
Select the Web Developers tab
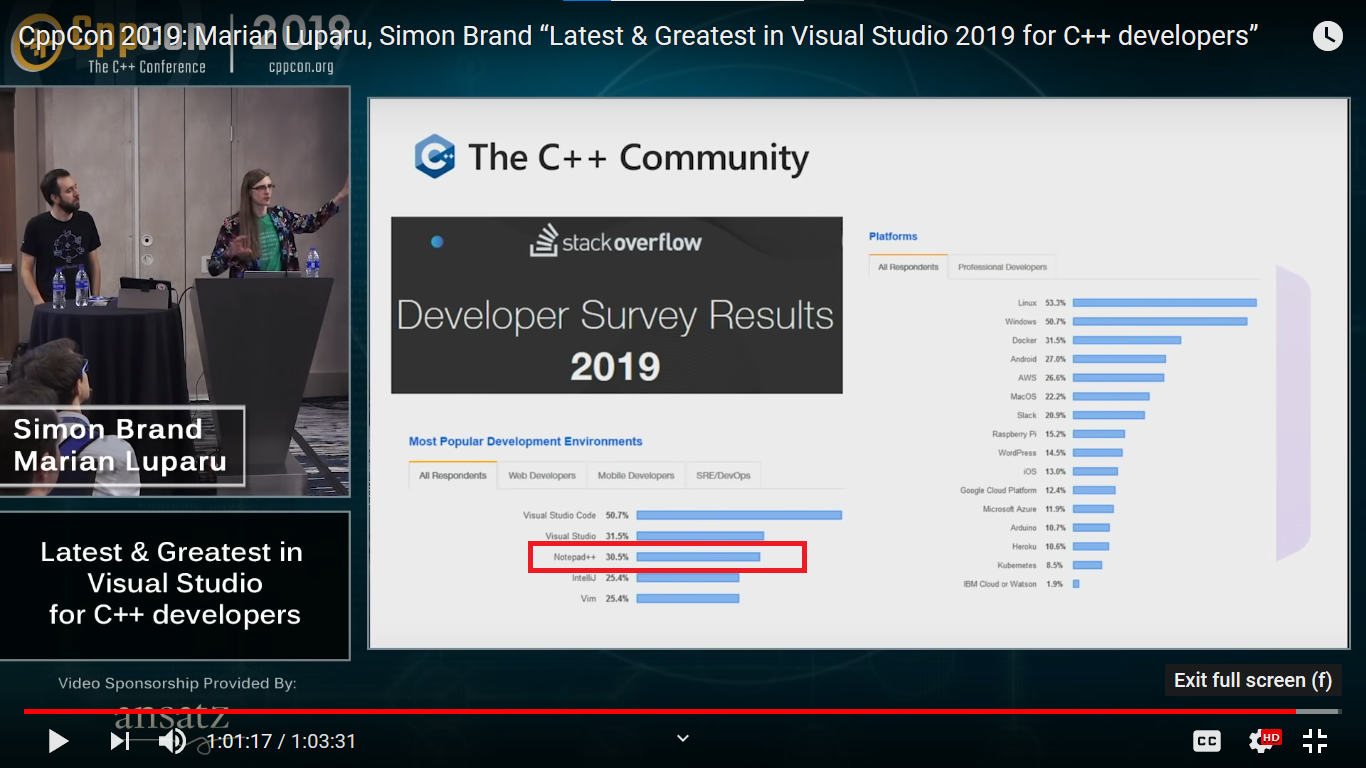click(x=542, y=475)
